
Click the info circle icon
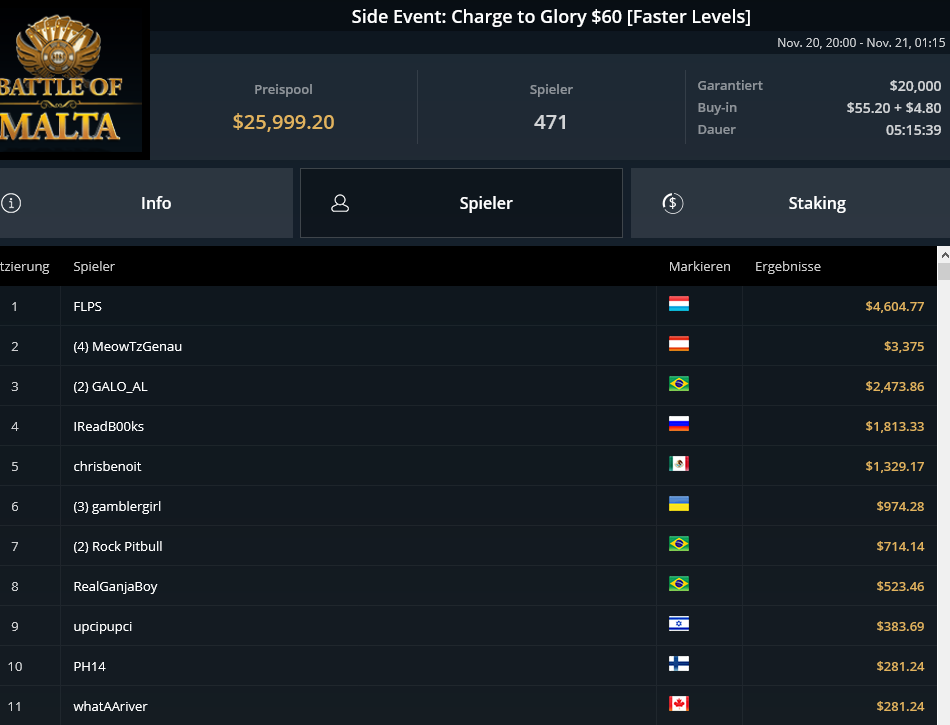point(11,203)
